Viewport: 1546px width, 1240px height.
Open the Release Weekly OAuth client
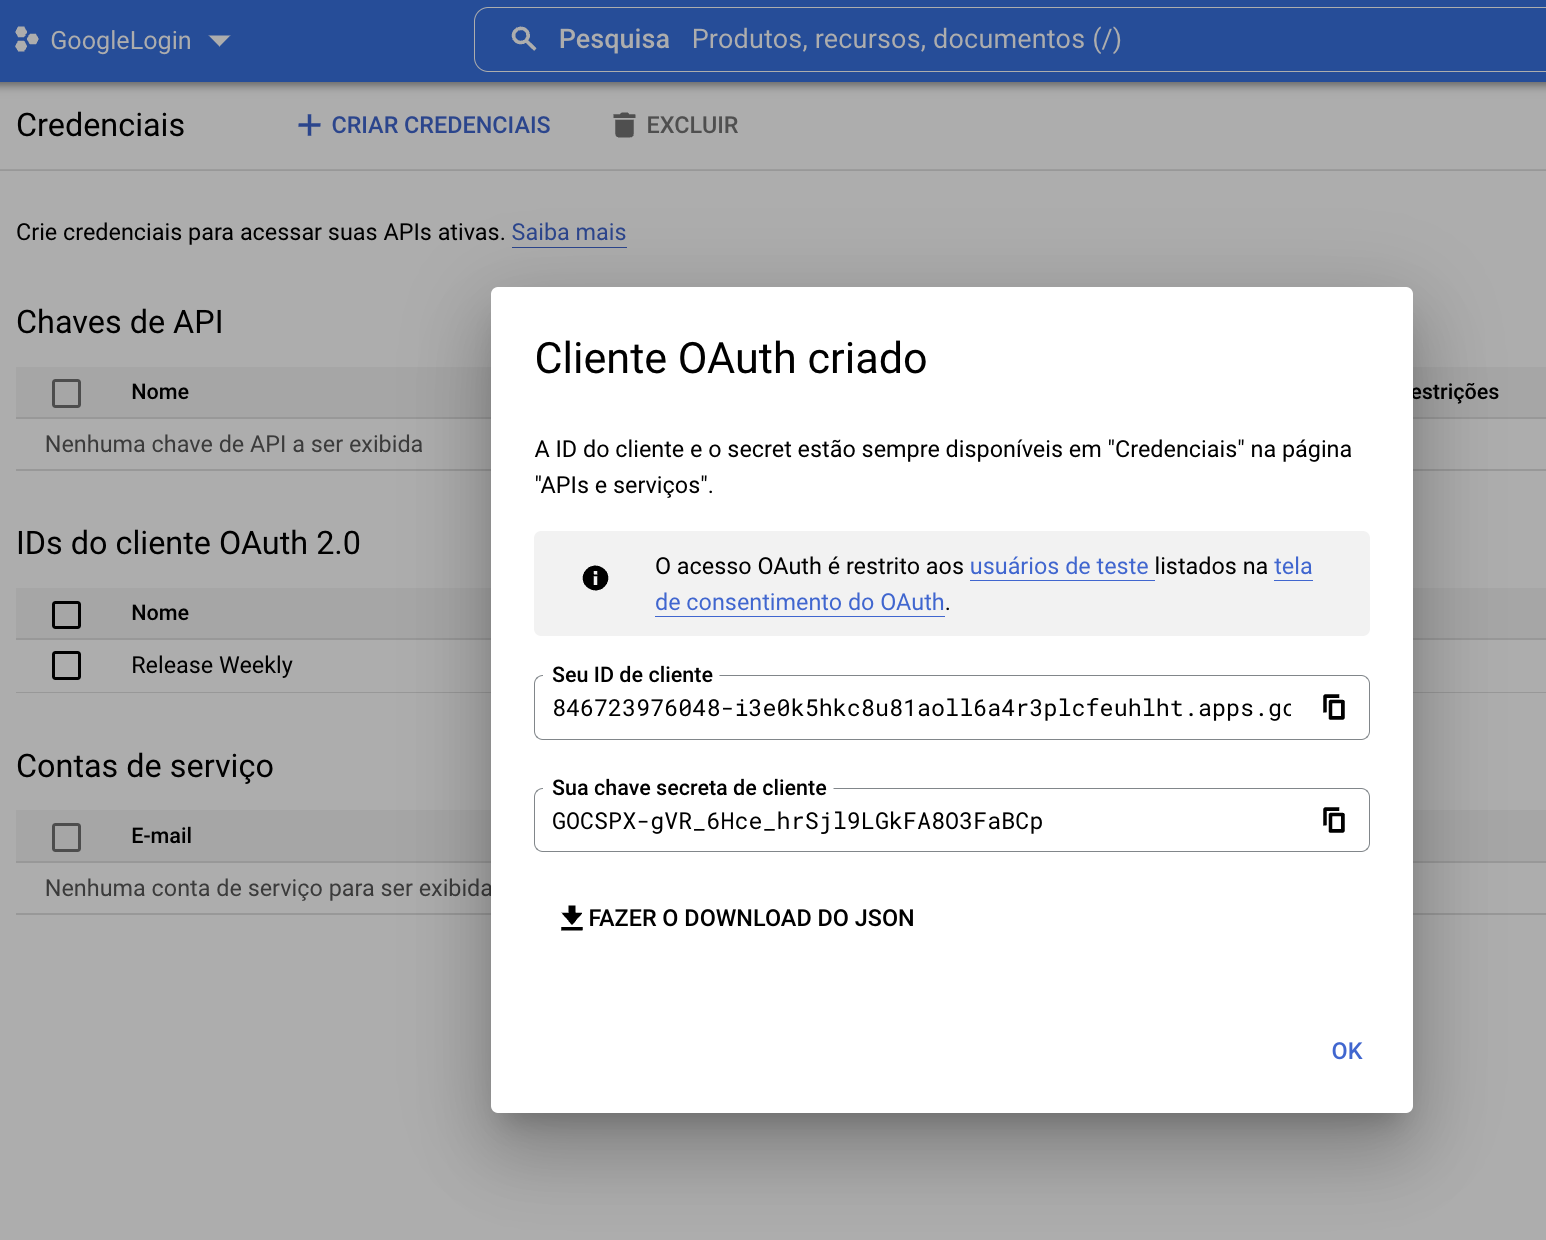click(212, 665)
